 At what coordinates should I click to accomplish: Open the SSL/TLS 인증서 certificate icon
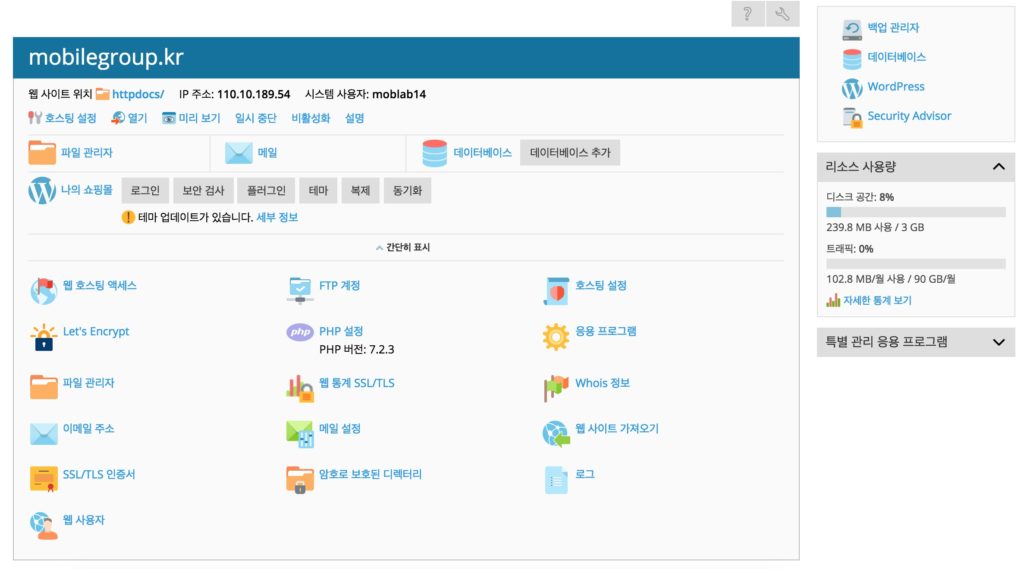43,479
